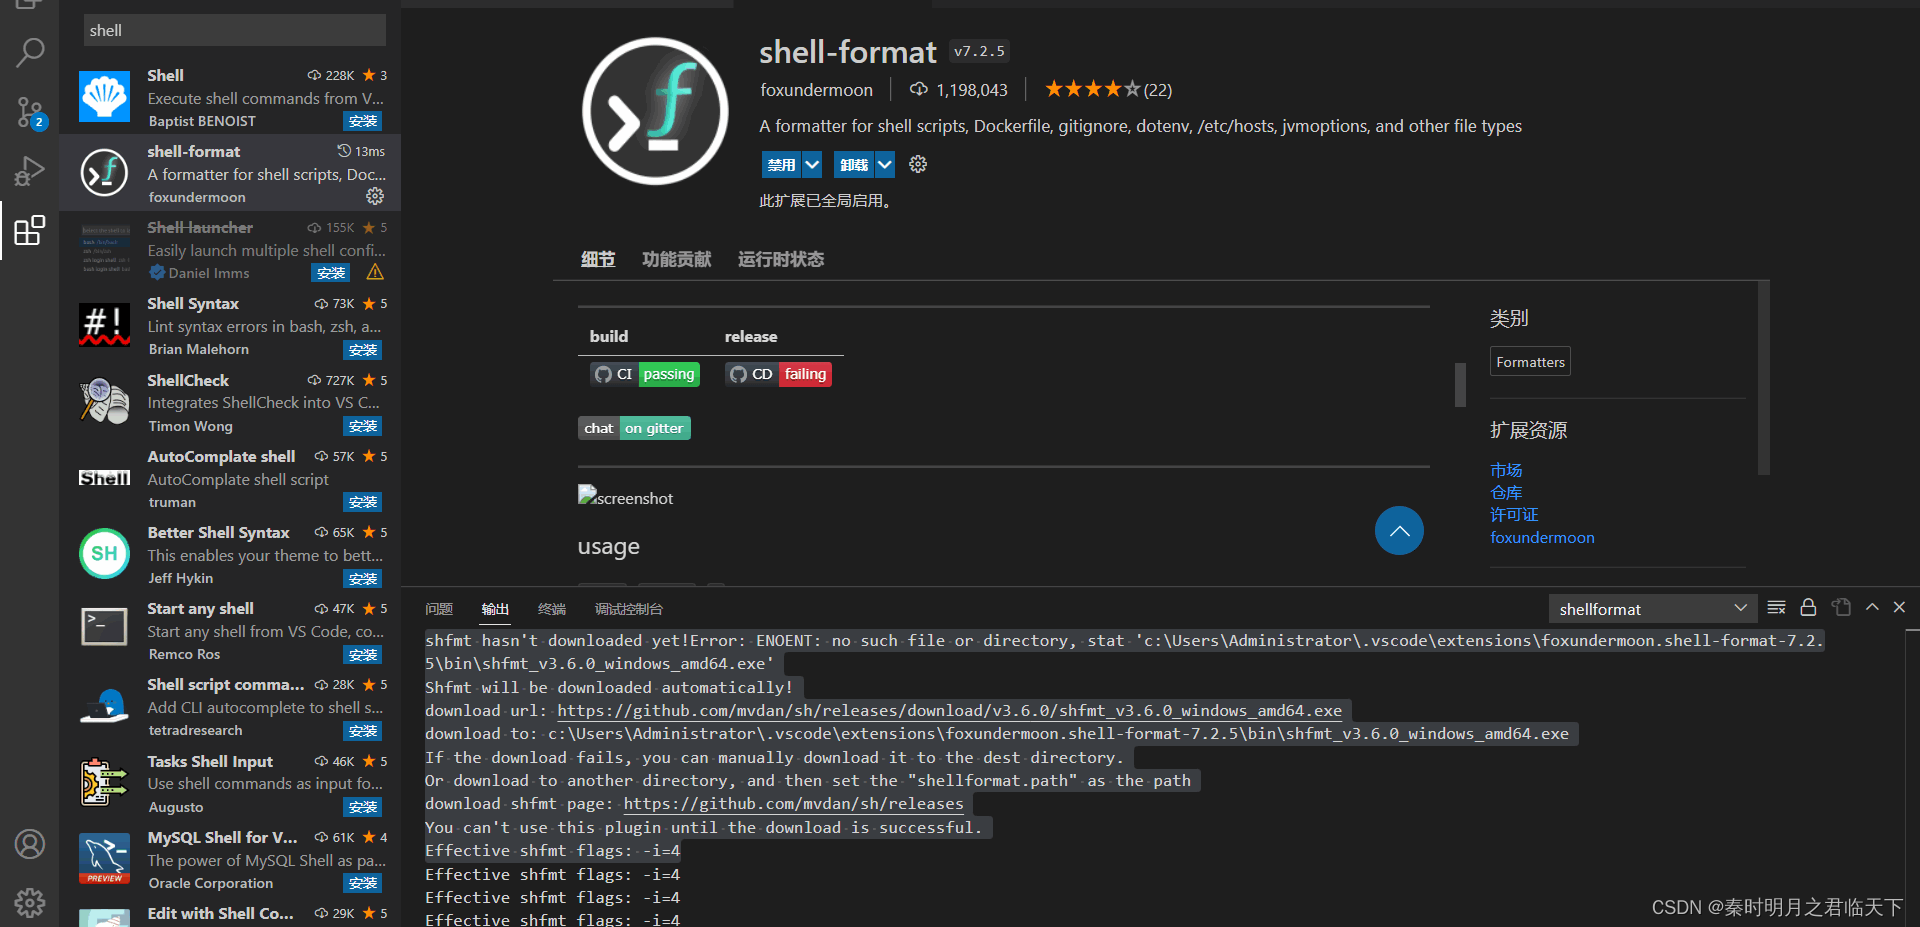Install the Better Shell Syntax extension
The image size is (1920, 927).
point(362,579)
